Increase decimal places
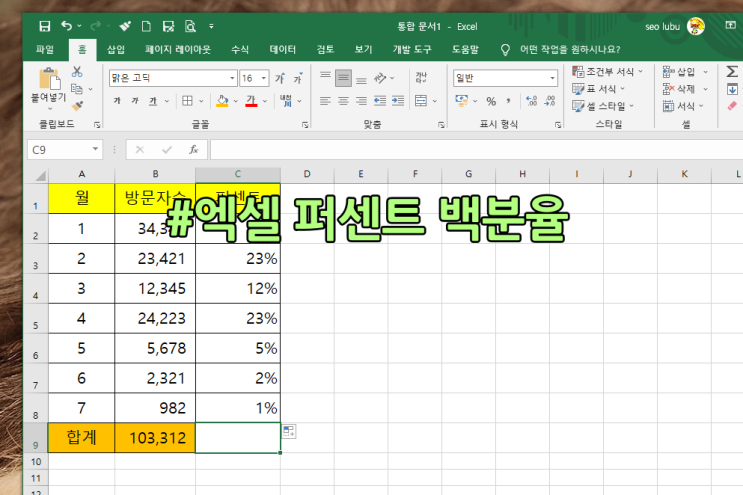 531,101
